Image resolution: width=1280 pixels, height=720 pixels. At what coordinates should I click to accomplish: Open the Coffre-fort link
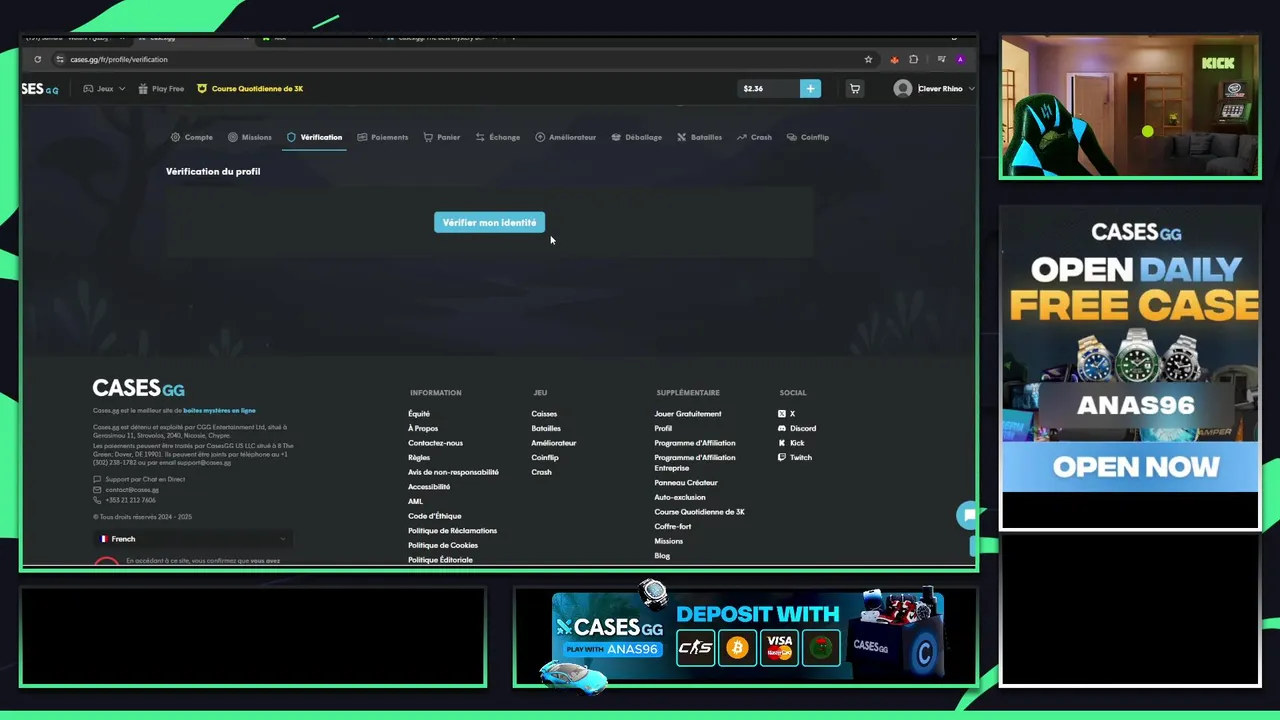tap(673, 527)
